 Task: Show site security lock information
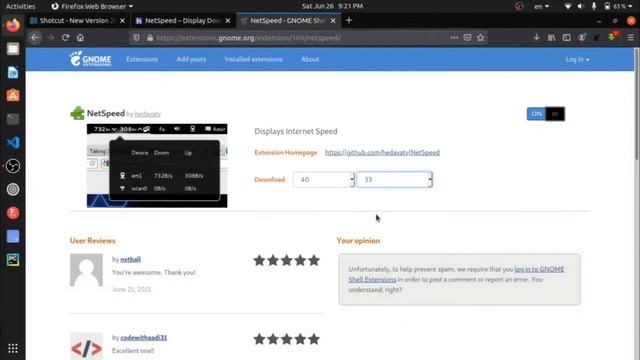point(150,38)
